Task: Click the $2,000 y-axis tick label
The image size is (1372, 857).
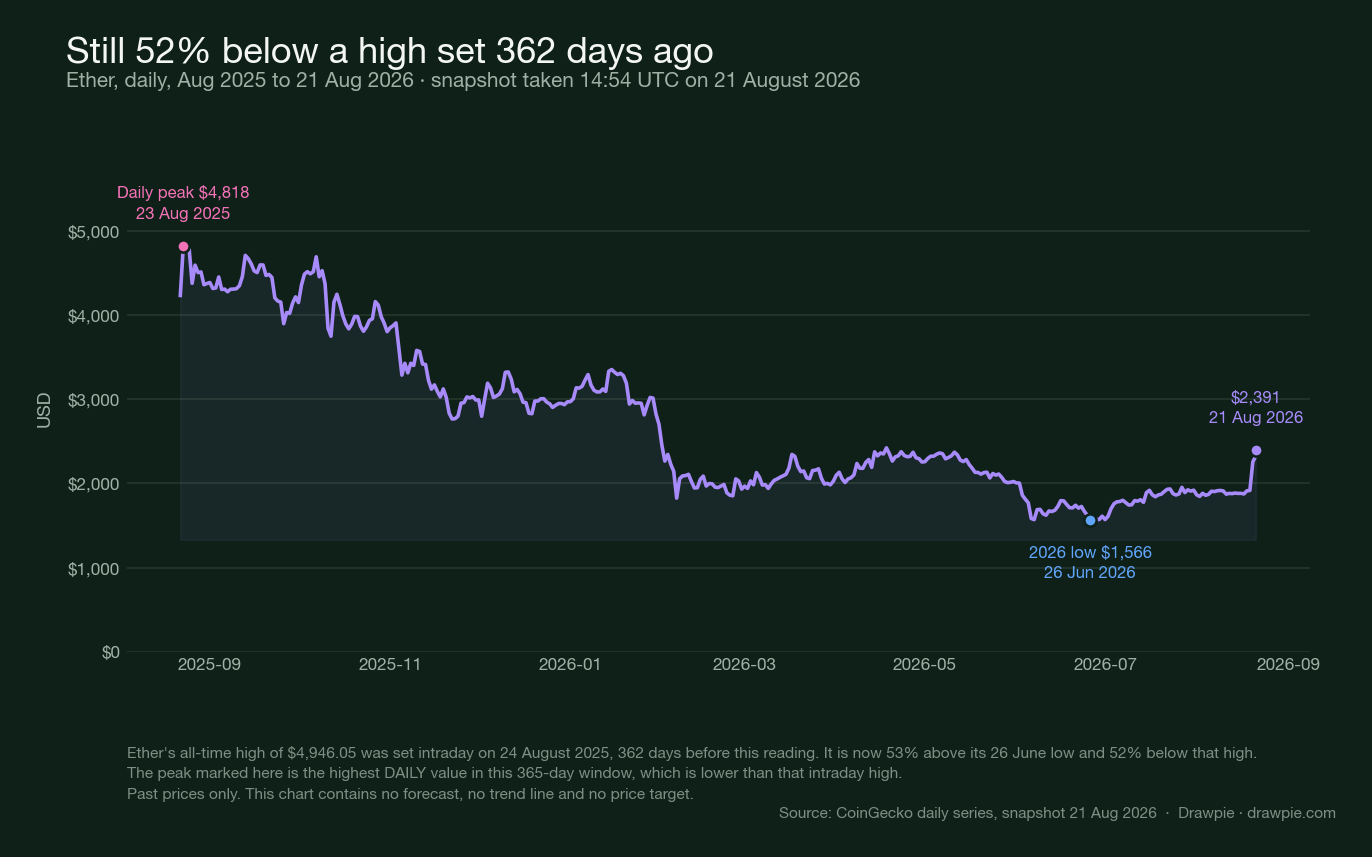Action: tap(94, 484)
